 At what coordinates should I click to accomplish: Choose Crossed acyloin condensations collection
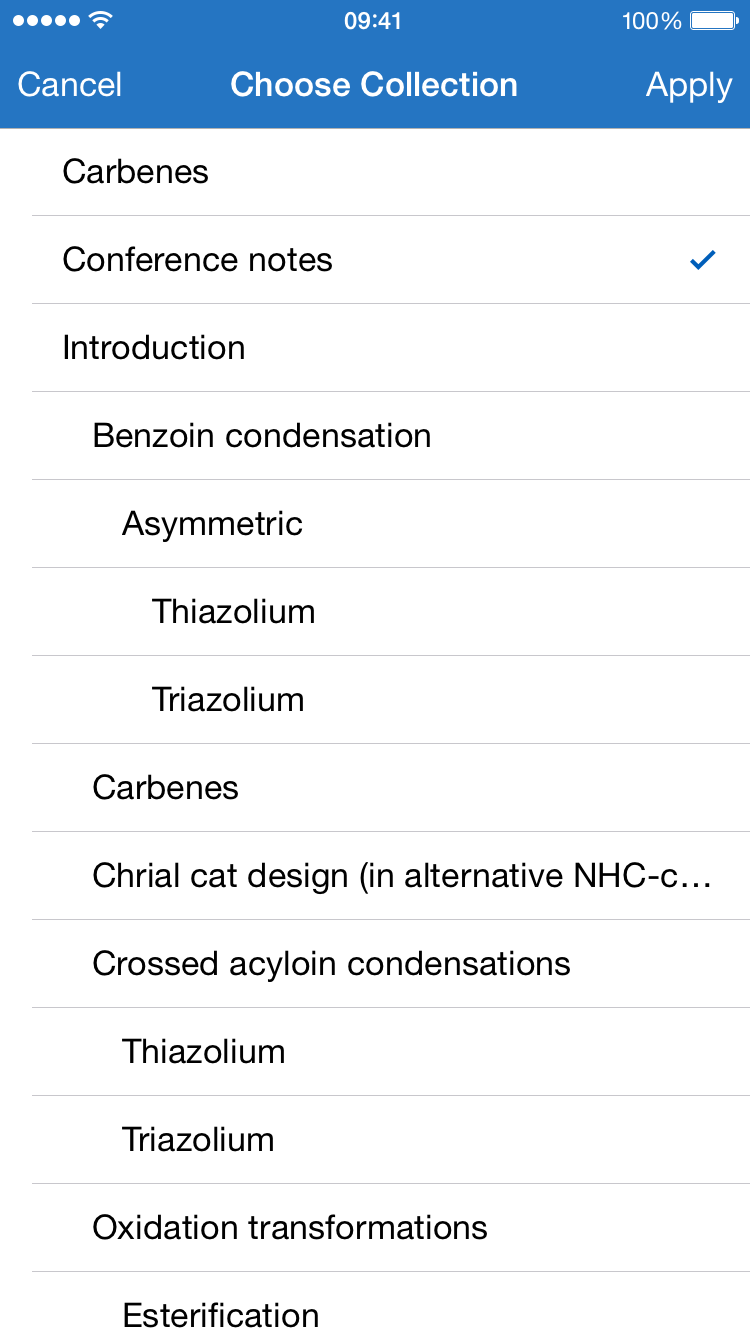pos(375,964)
